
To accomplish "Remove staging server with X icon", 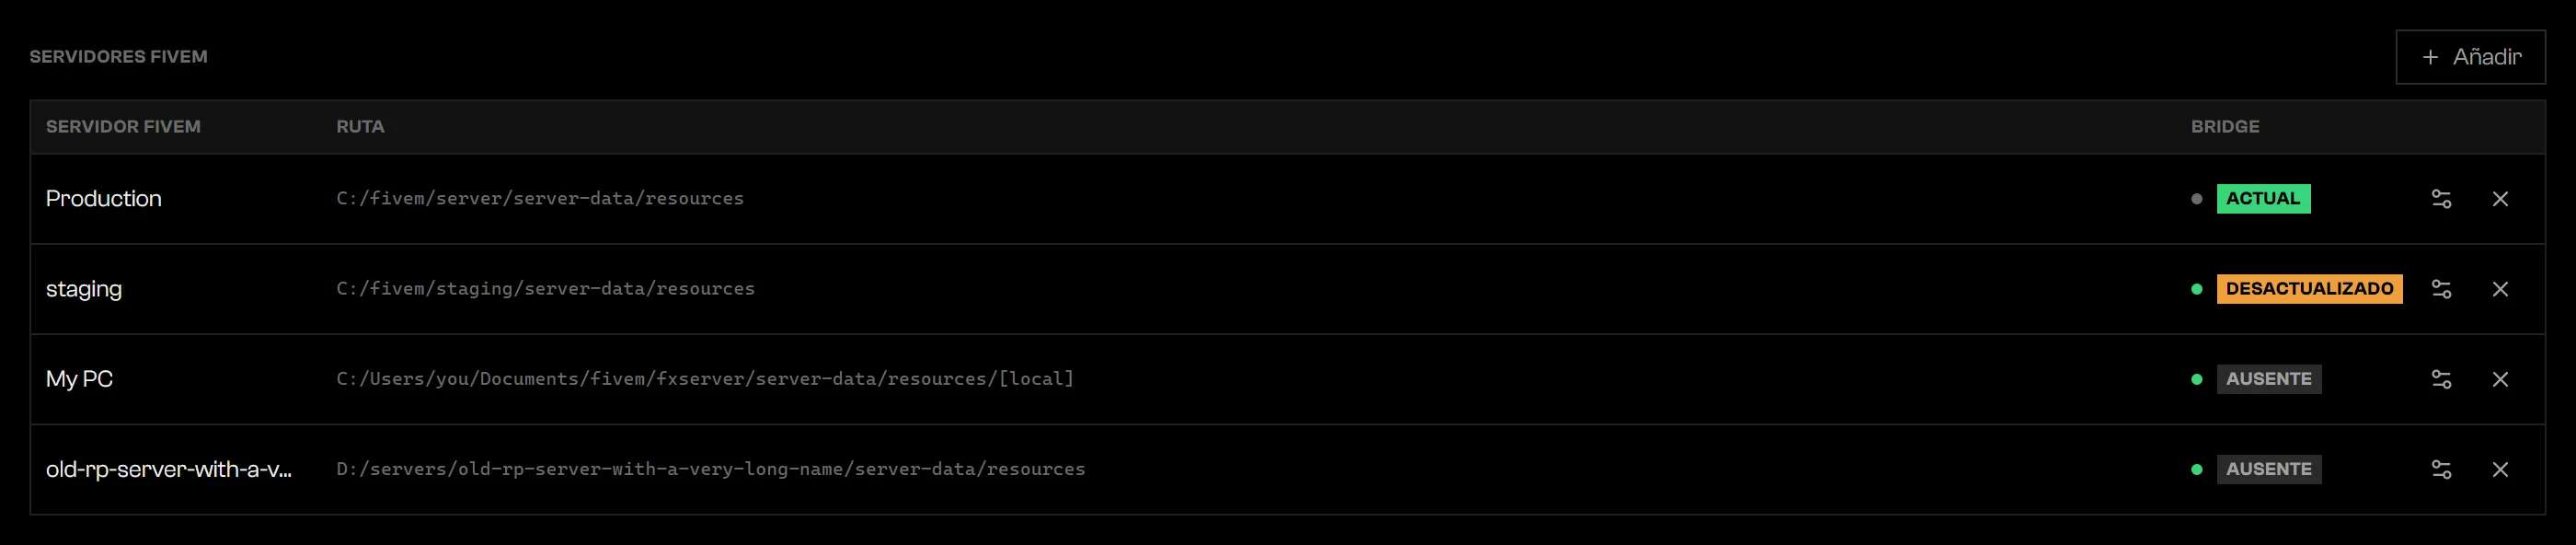I will point(2500,289).
